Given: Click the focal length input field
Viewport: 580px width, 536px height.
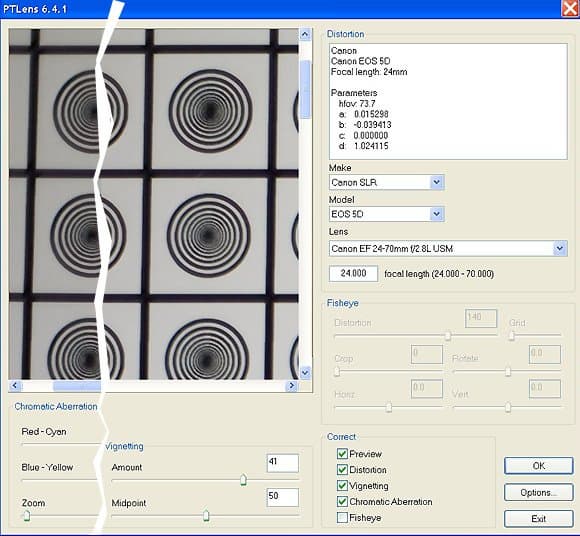Looking at the screenshot, I should pos(353,273).
